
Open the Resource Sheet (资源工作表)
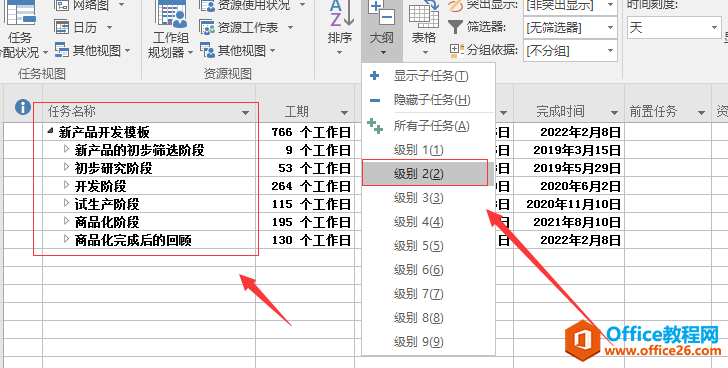[246, 27]
